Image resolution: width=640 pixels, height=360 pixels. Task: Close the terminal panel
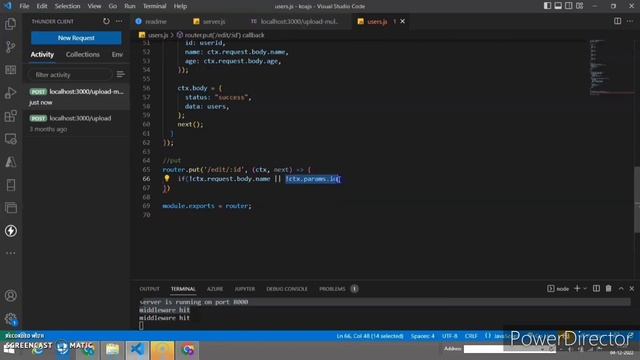(x=631, y=289)
